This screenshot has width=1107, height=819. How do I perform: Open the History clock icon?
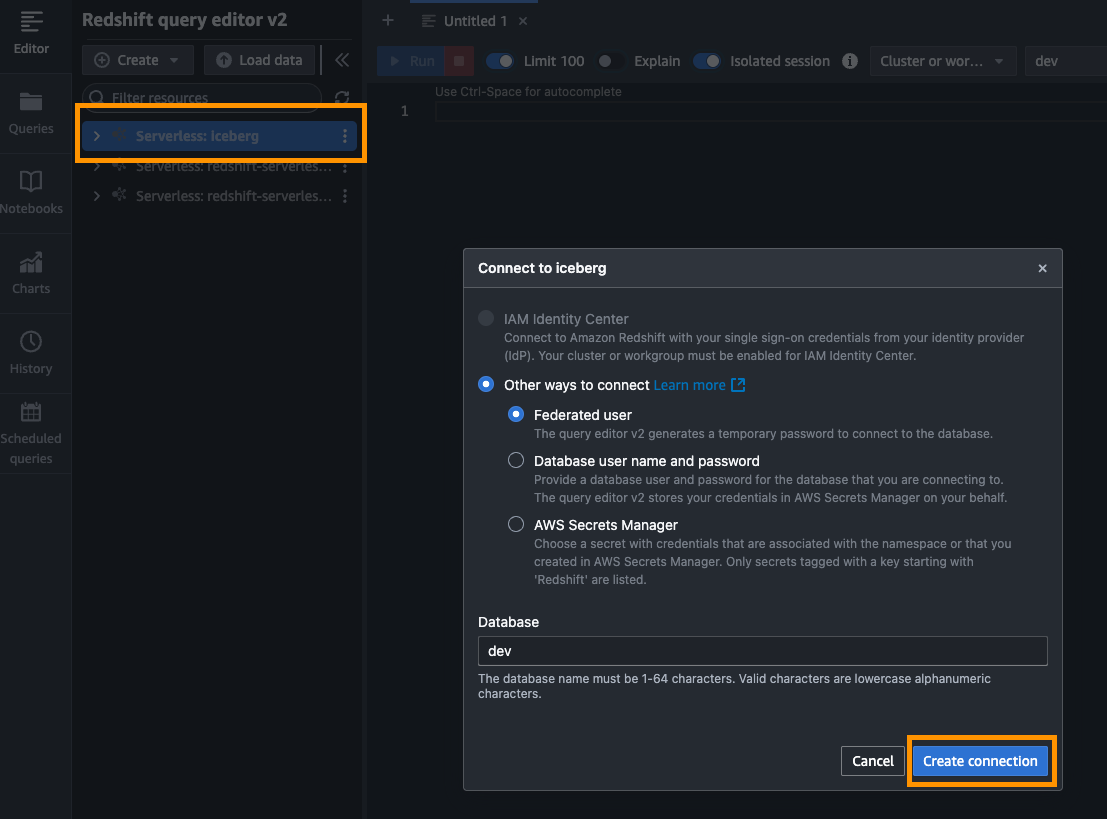pos(31,342)
